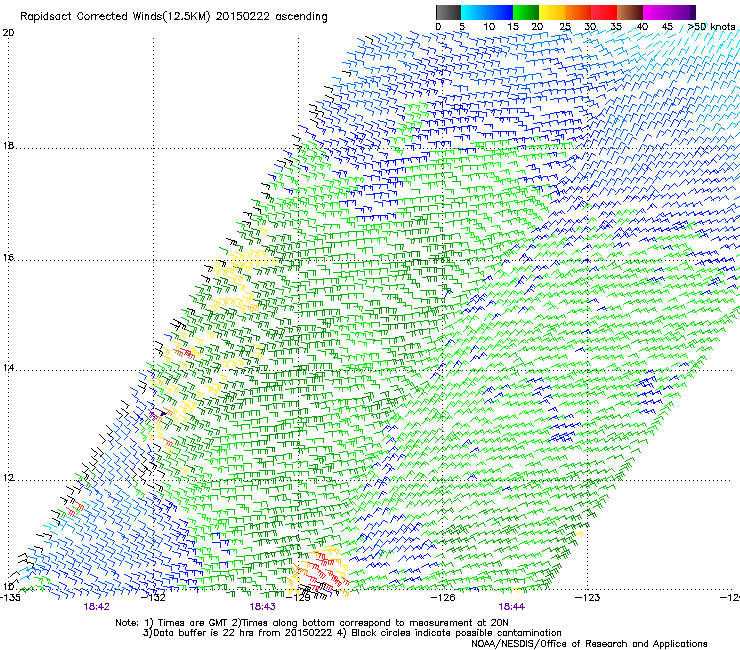Click the legend number 25
The height and width of the screenshot is (650, 740).
tap(565, 27)
